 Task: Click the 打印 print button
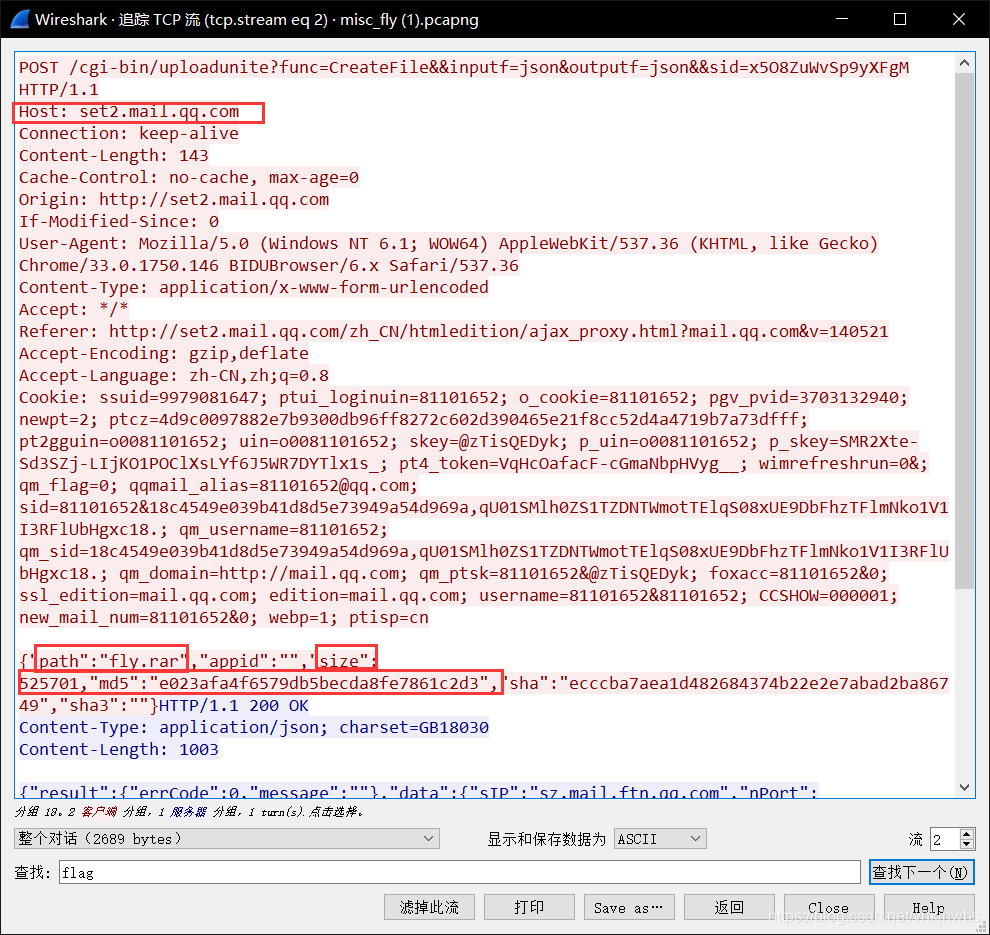(529, 907)
